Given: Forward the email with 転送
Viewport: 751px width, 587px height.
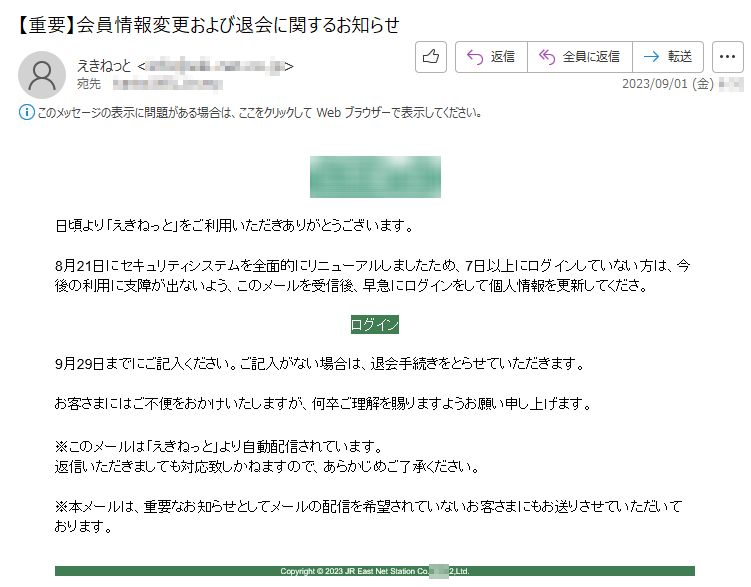Looking at the screenshot, I should tap(668, 57).
